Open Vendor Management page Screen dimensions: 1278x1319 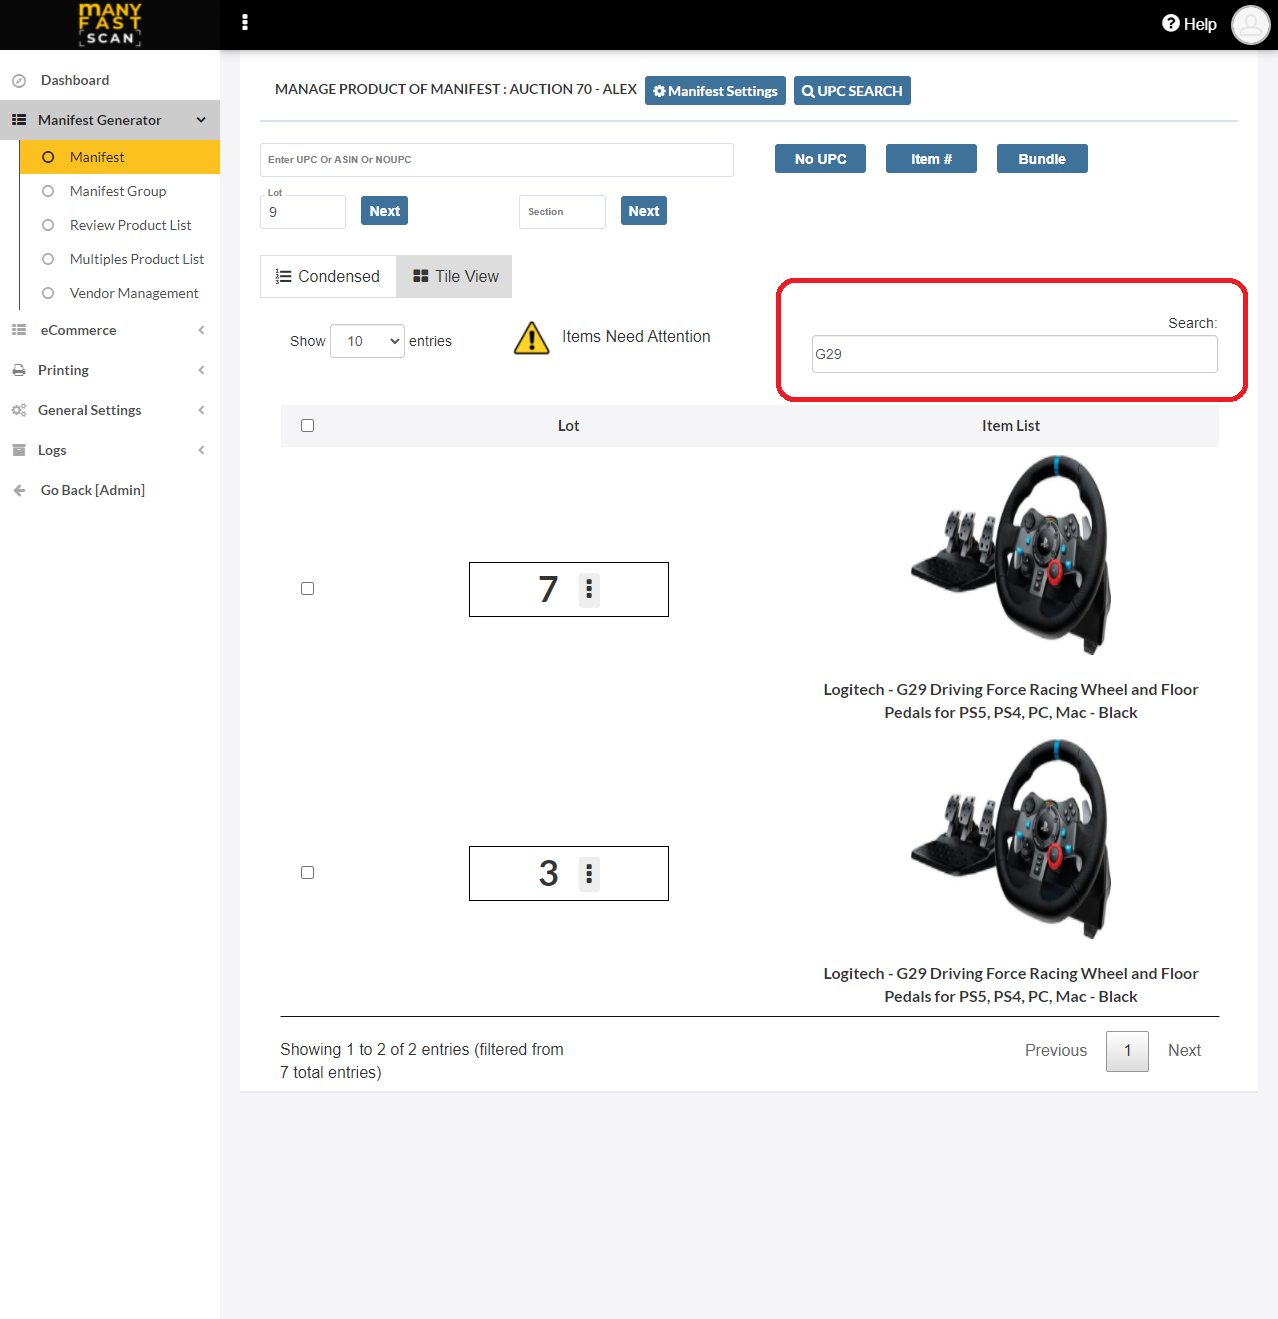[134, 293]
